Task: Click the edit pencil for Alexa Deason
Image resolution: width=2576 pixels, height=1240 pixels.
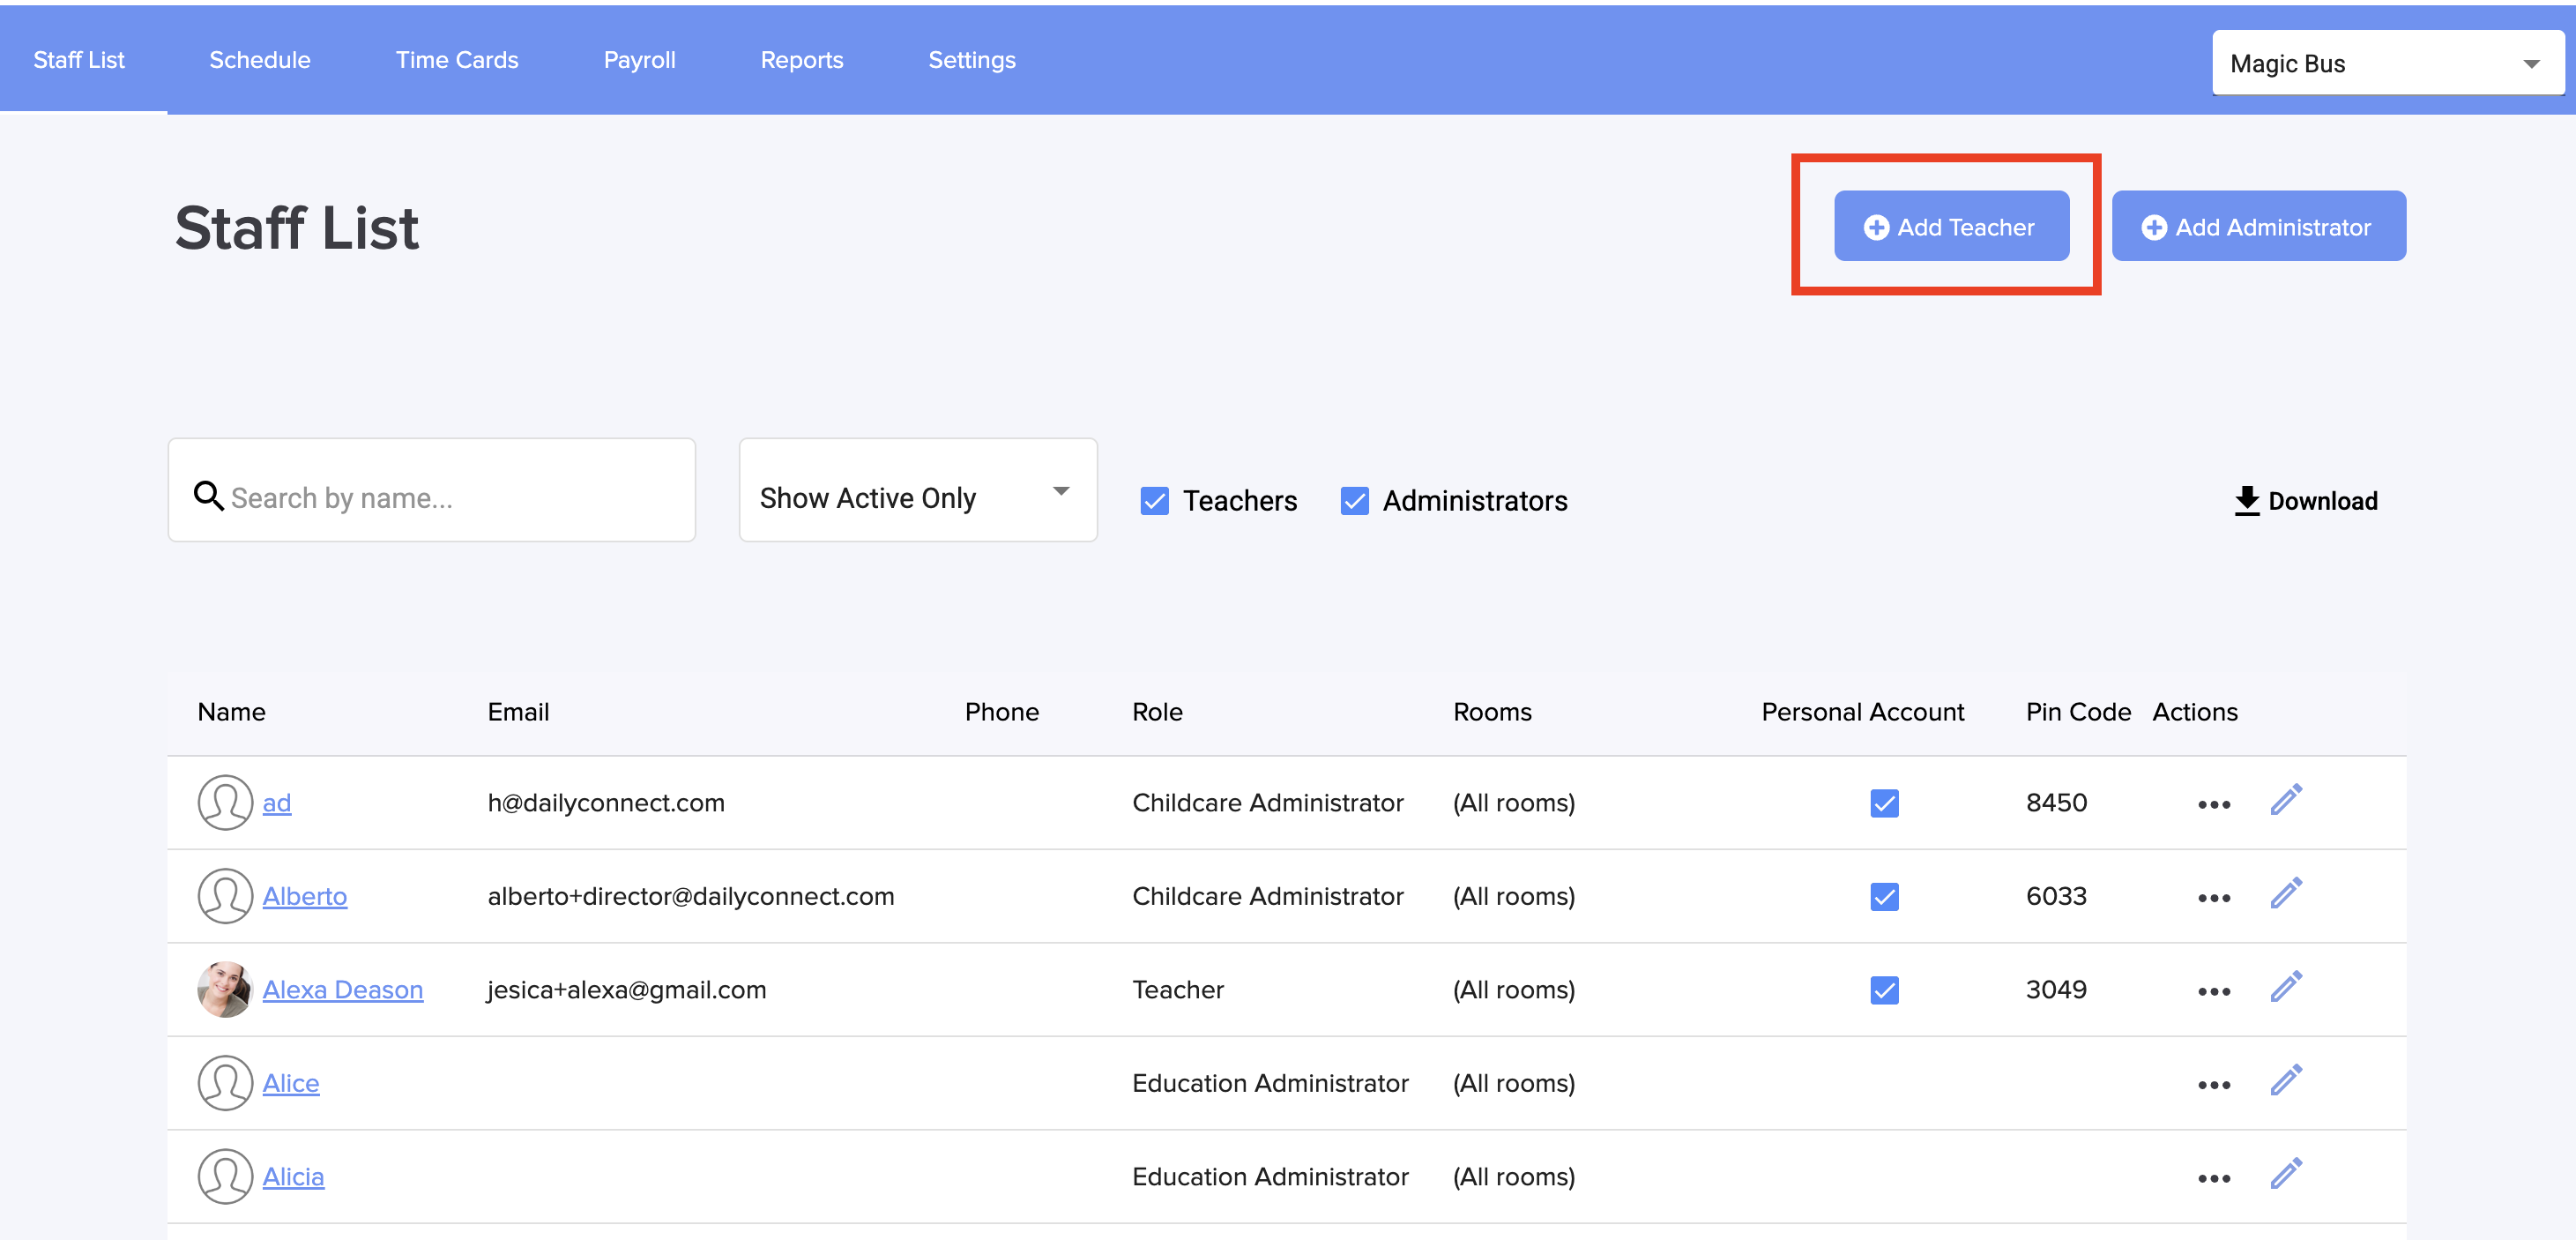Action: tap(2286, 987)
